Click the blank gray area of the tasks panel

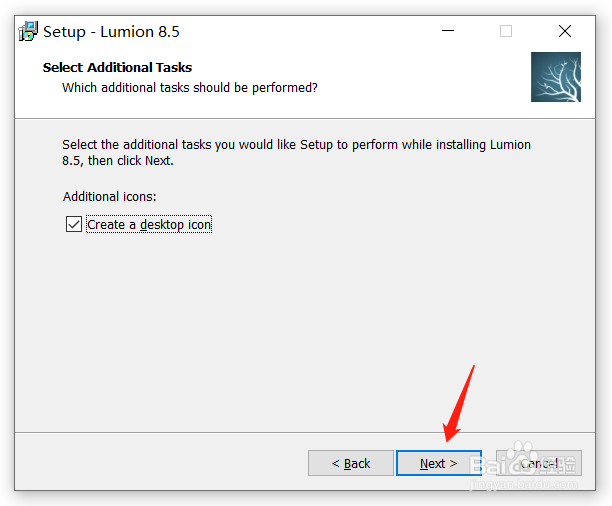tap(304, 332)
